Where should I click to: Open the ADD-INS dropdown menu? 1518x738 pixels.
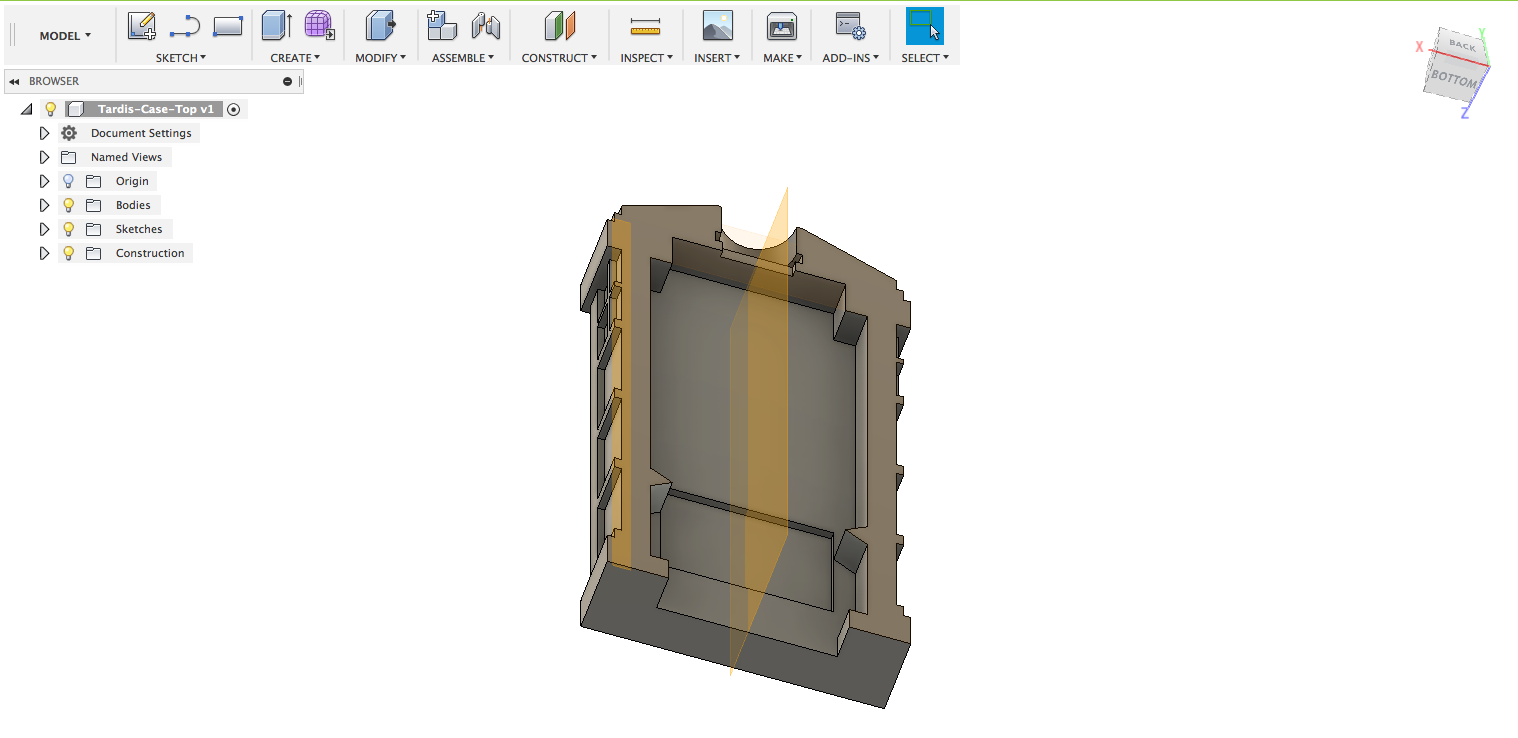click(x=850, y=58)
